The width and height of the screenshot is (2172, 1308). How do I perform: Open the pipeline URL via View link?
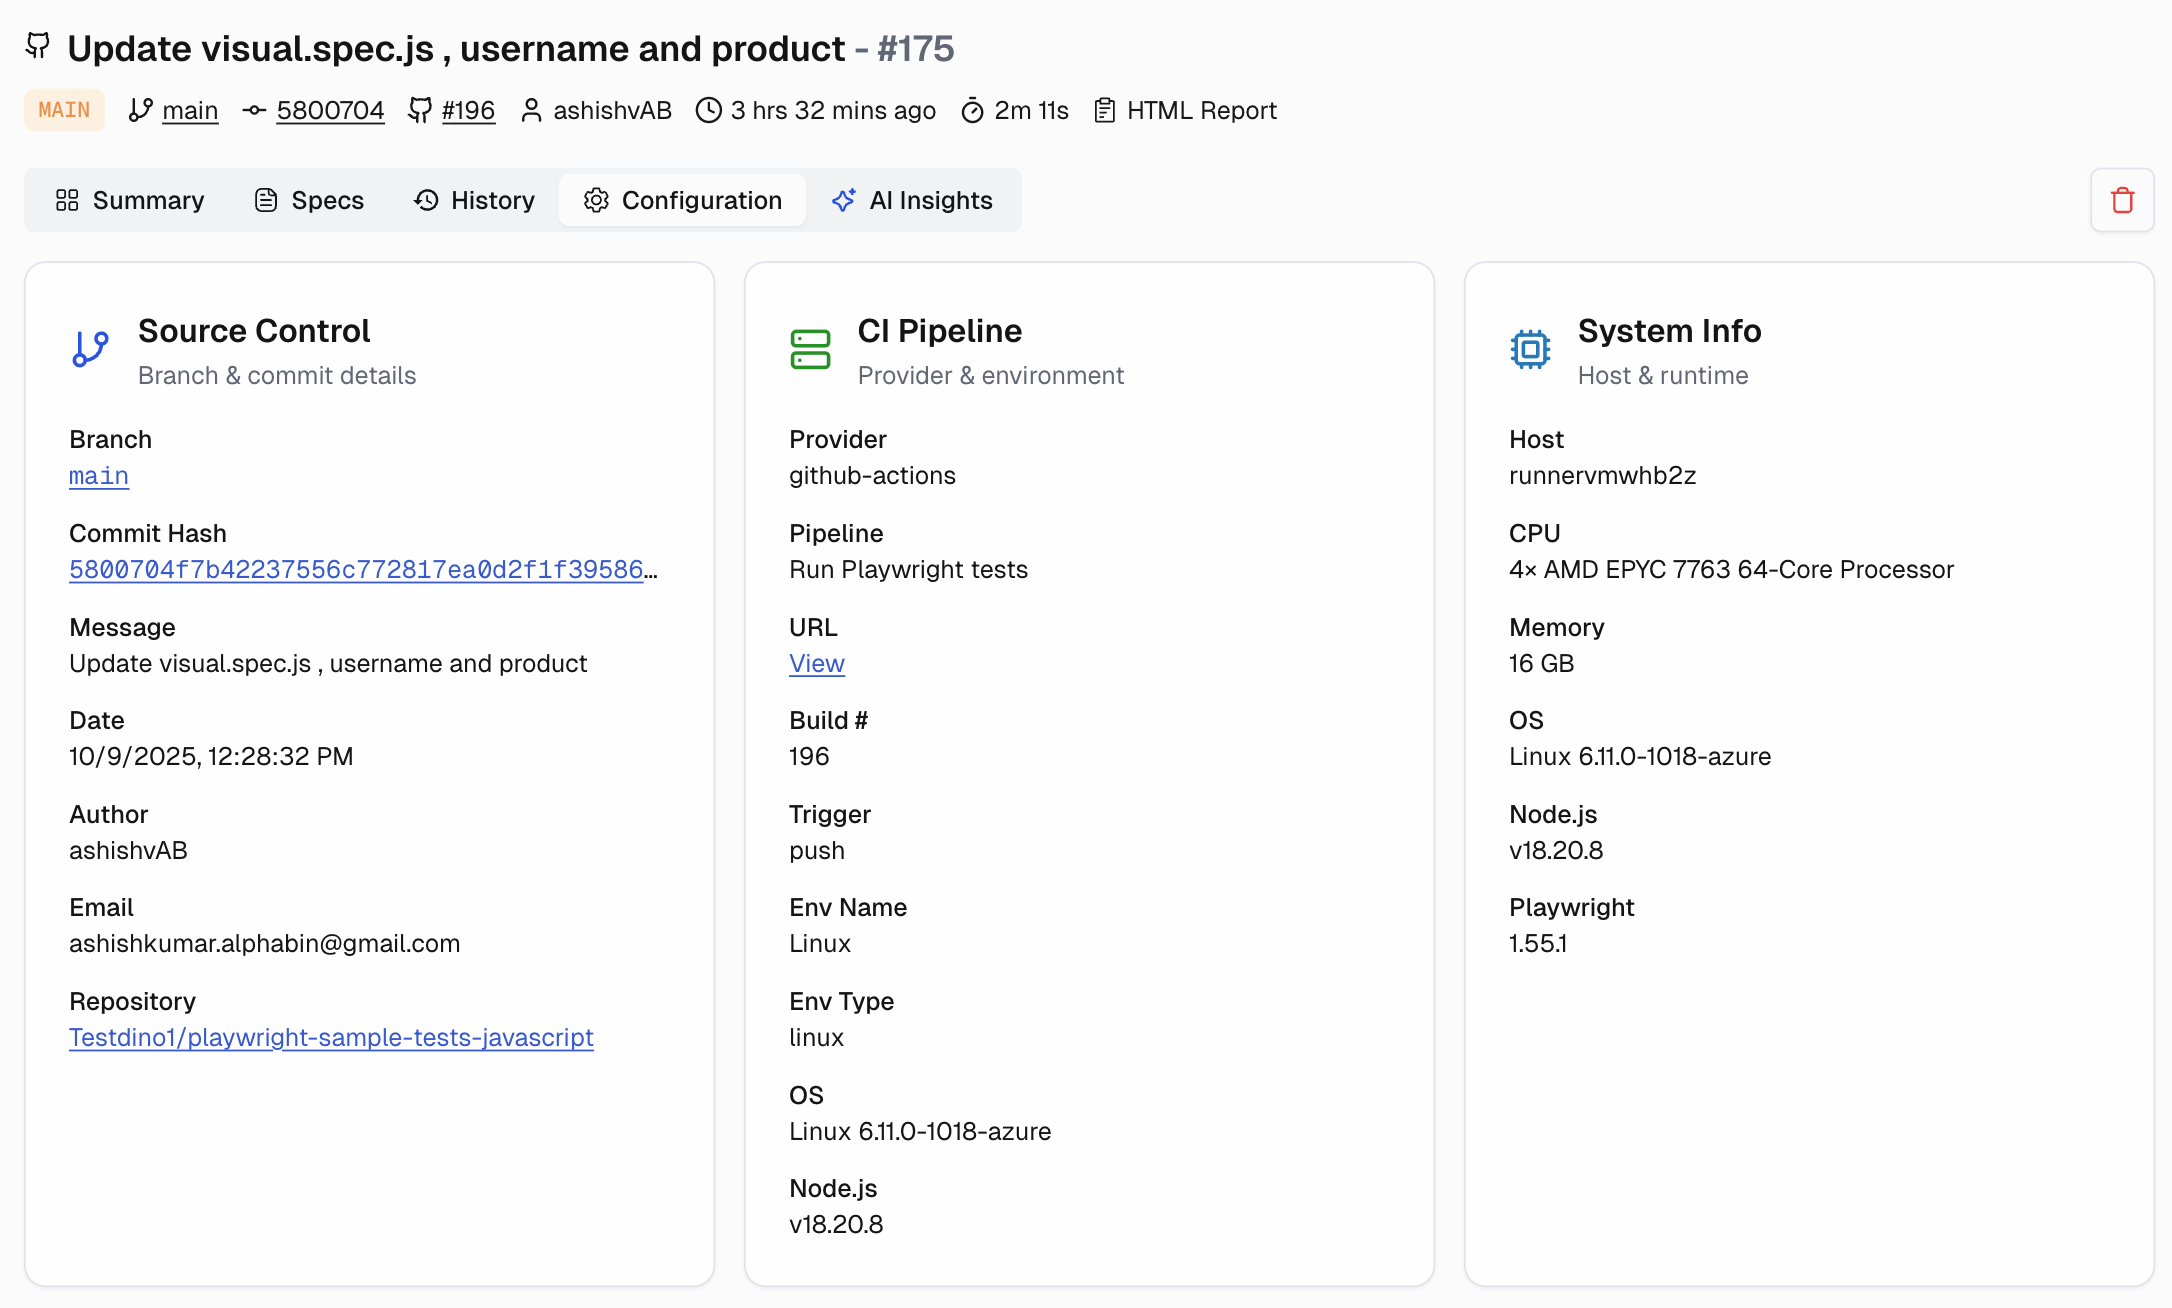(x=816, y=663)
